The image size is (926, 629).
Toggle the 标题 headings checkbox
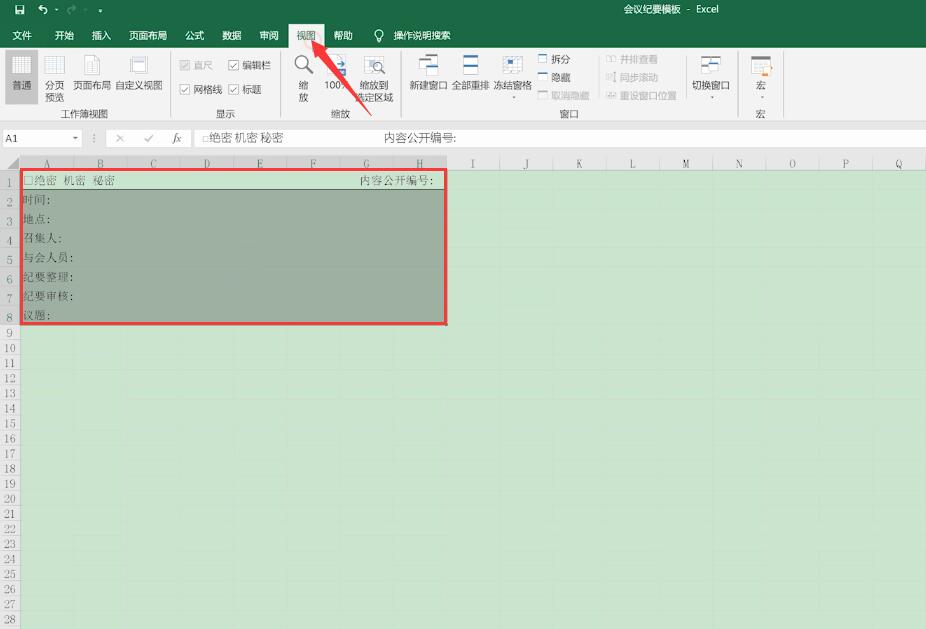coord(233,90)
